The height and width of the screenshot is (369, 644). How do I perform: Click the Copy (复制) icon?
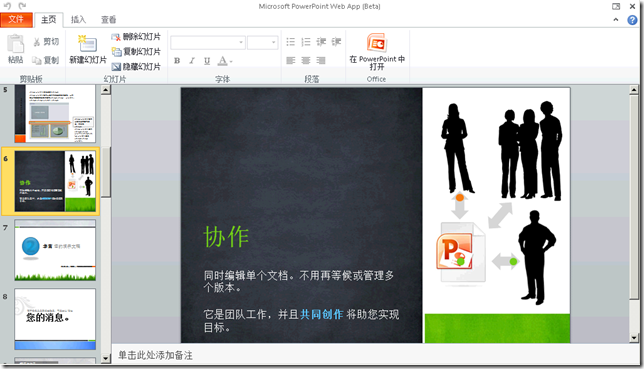tap(37, 60)
